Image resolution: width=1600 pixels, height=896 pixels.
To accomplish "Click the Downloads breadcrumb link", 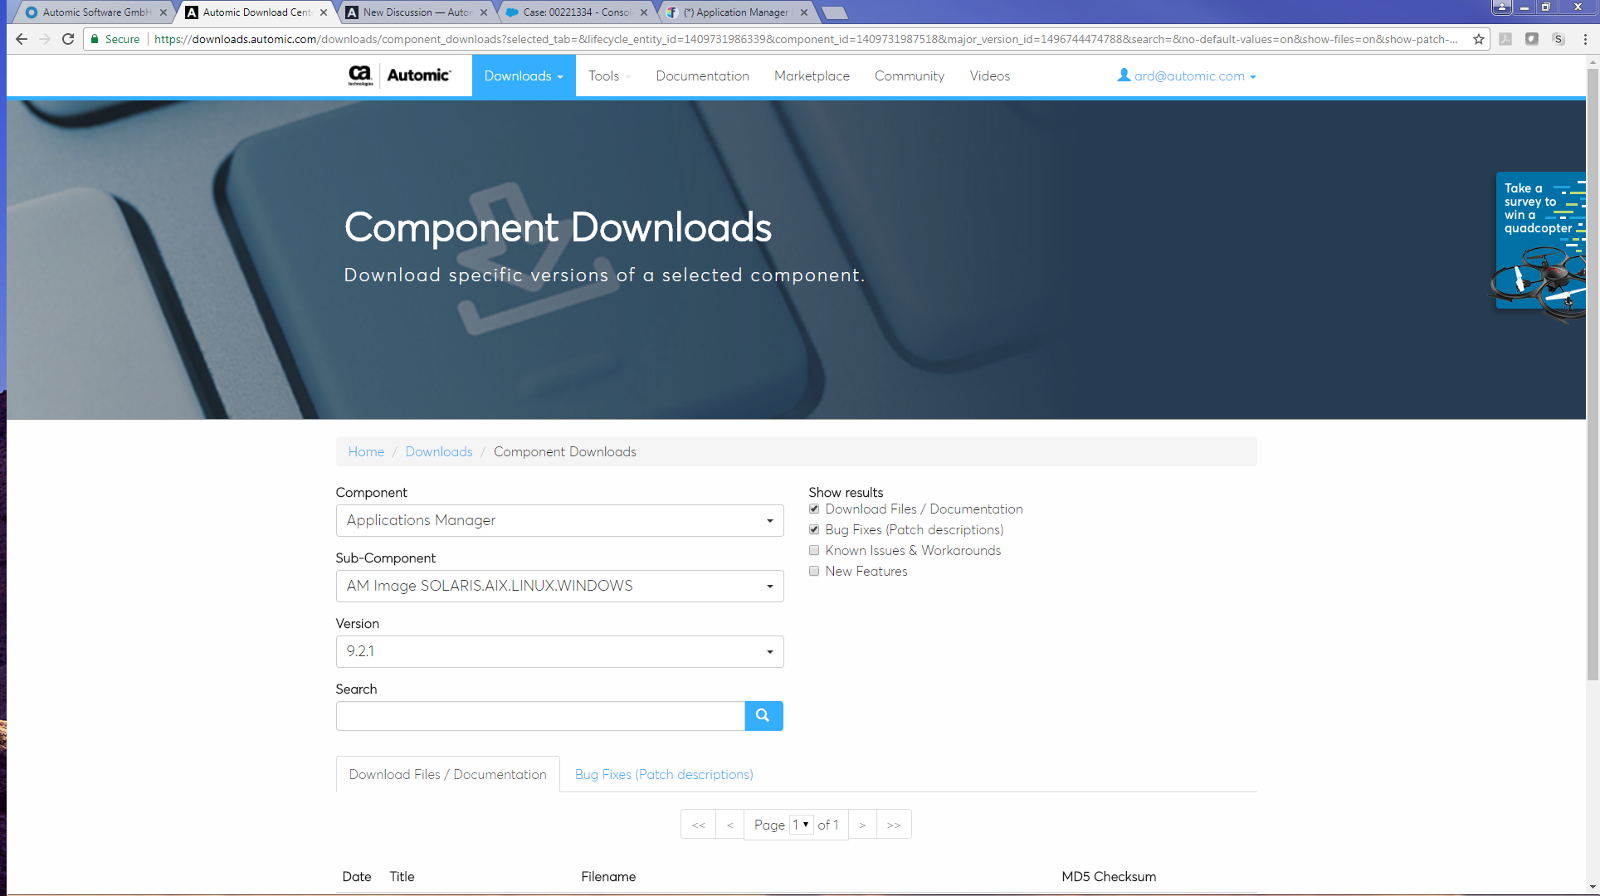I will (439, 452).
